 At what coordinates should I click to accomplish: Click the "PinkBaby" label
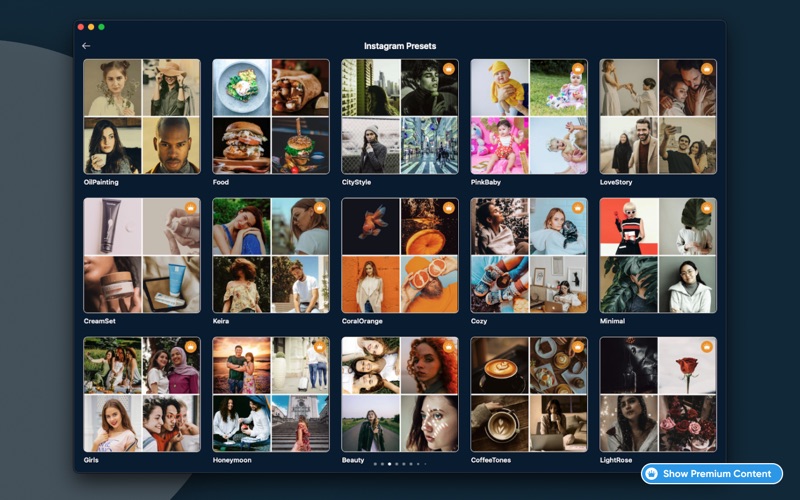coord(485,182)
